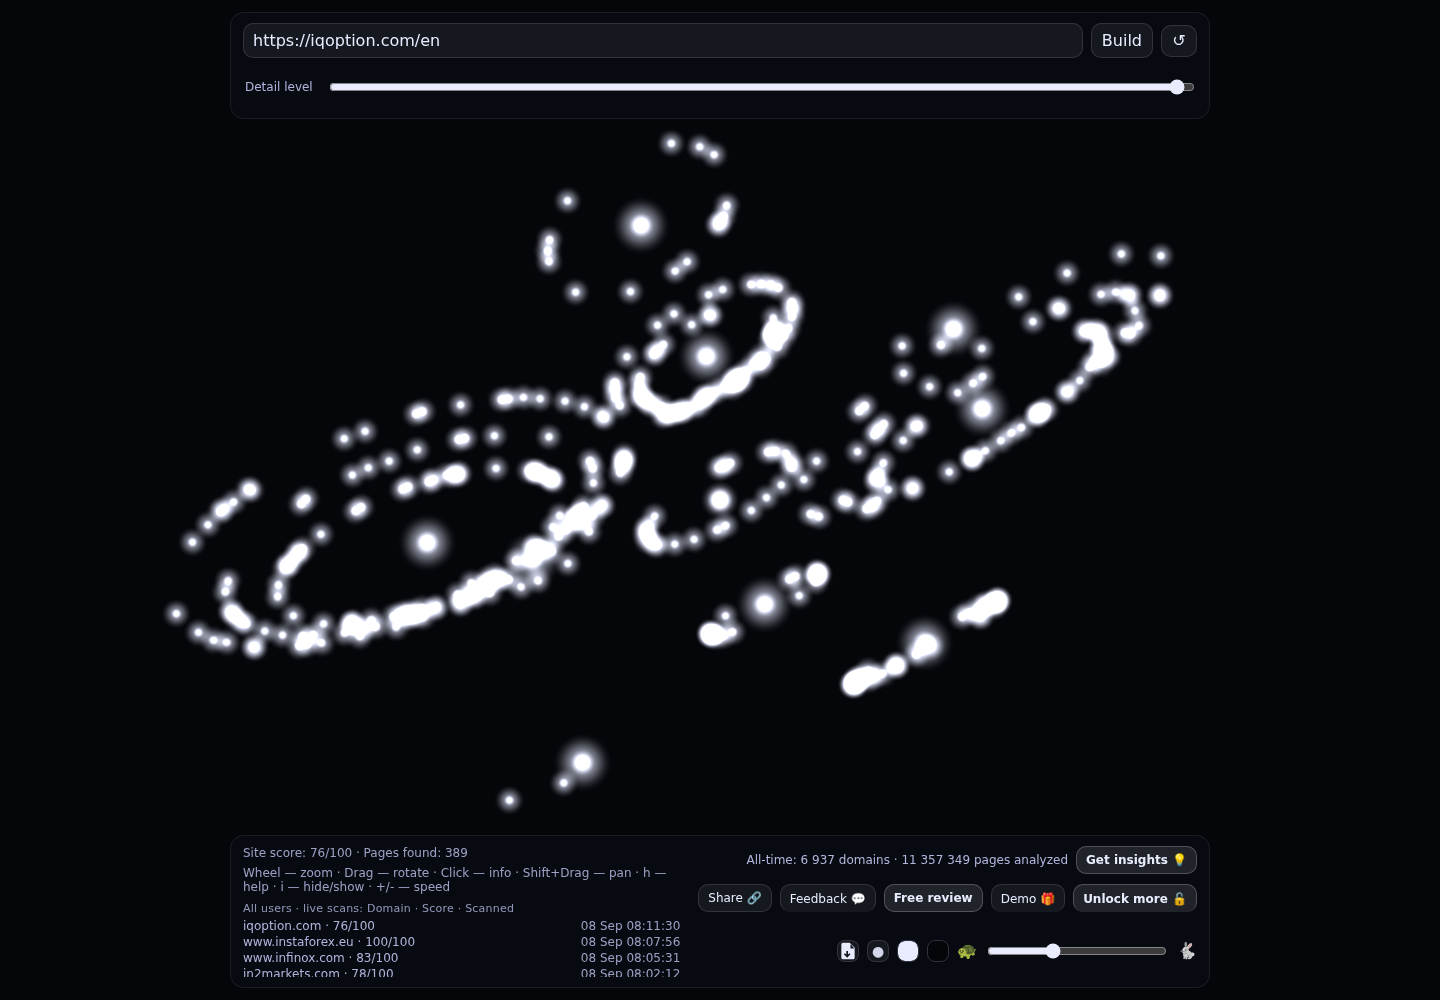1440x1000 pixels.
Task: Open the Demo button
Action: [x=1028, y=898]
